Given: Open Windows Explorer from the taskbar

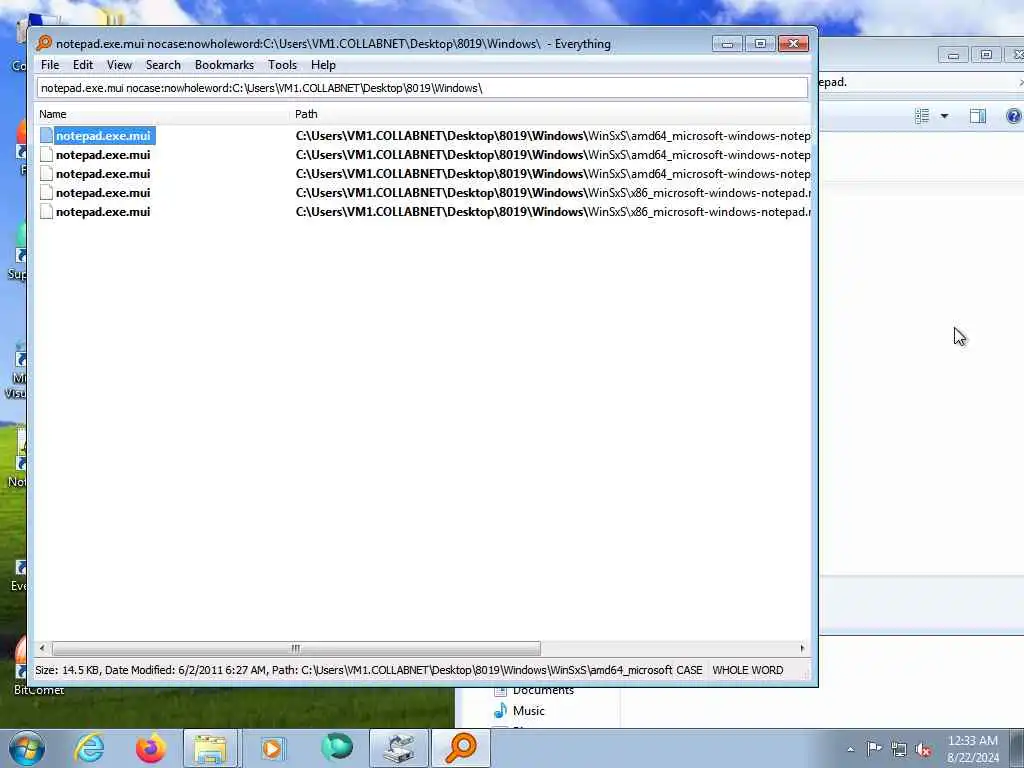Looking at the screenshot, I should [x=210, y=748].
